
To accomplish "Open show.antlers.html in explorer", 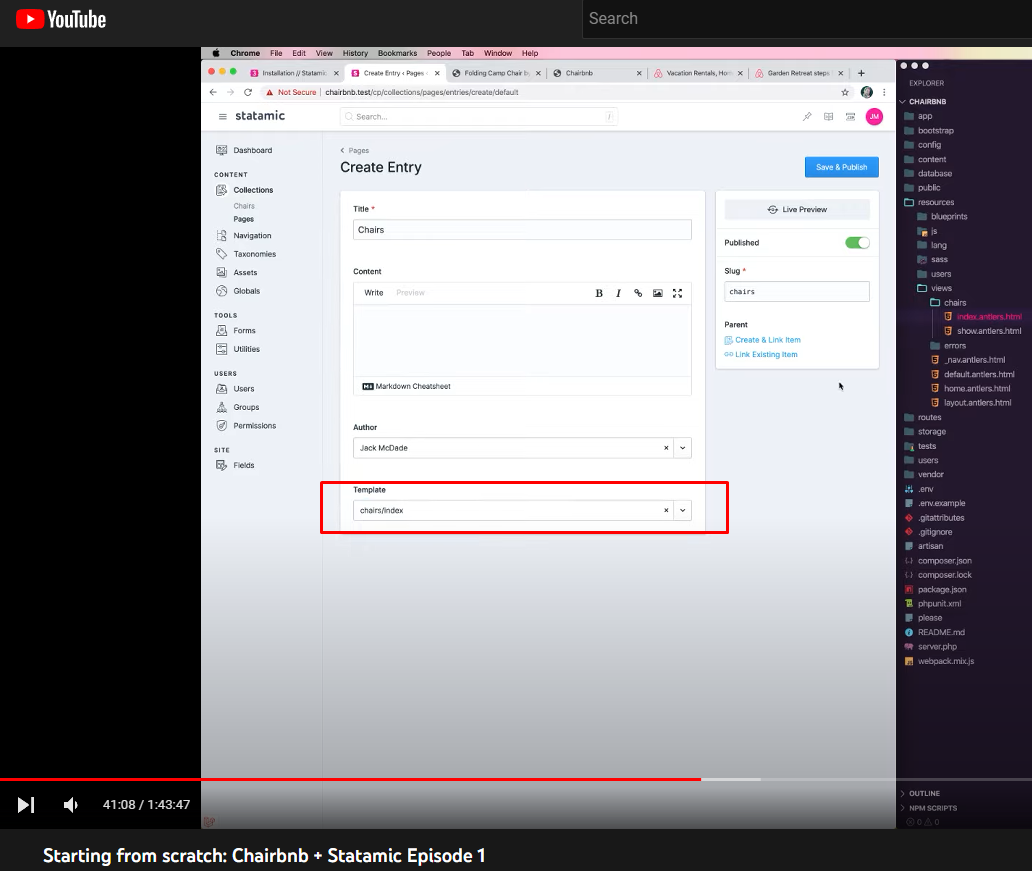I will pos(983,331).
